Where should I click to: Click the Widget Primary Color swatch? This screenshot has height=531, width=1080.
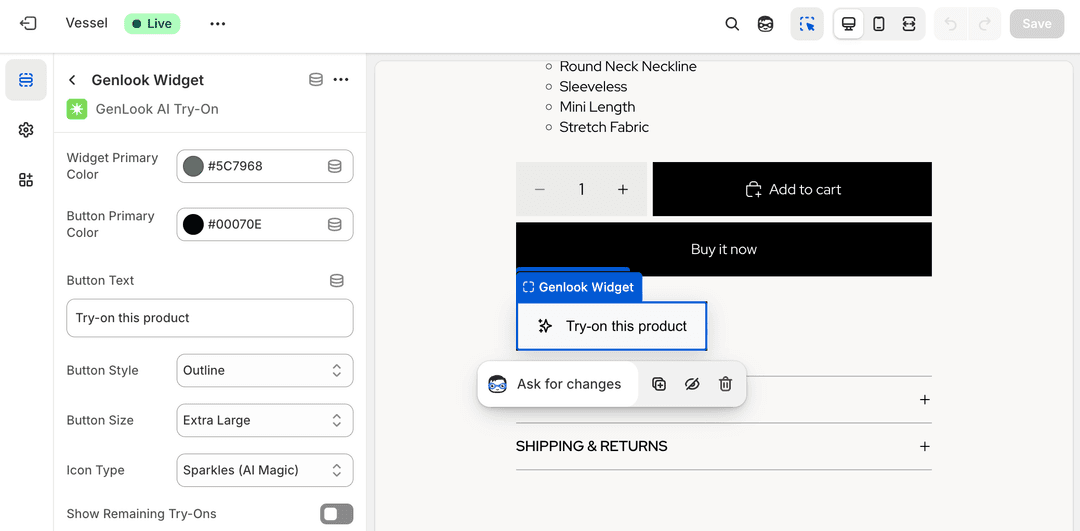click(x=194, y=166)
